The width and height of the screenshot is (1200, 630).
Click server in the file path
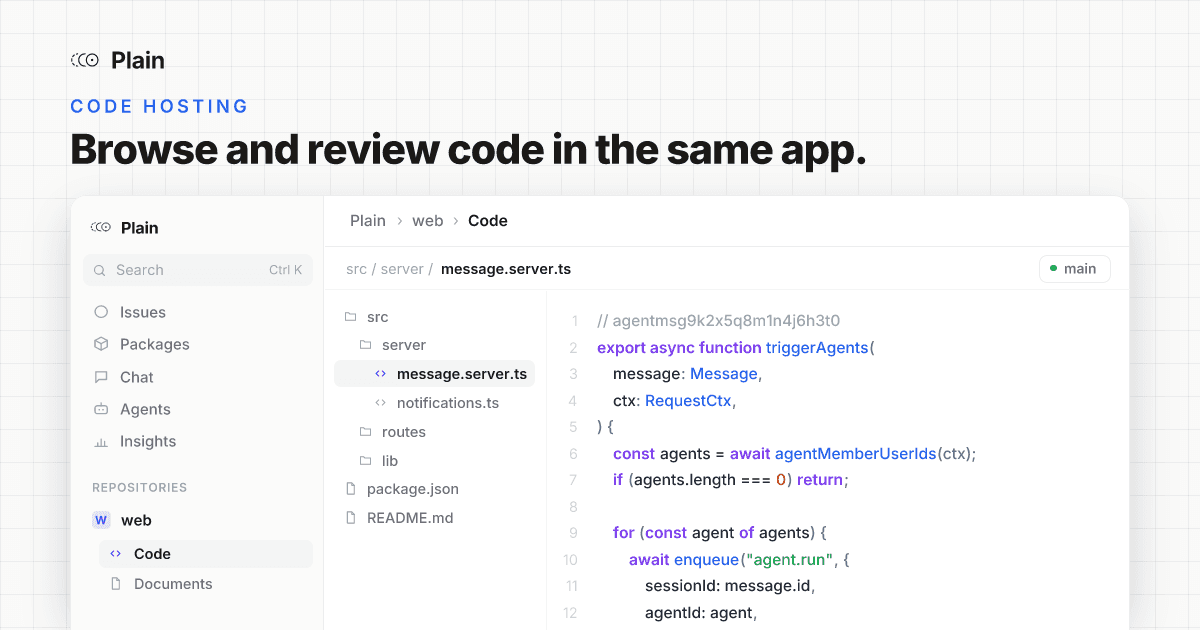click(402, 269)
